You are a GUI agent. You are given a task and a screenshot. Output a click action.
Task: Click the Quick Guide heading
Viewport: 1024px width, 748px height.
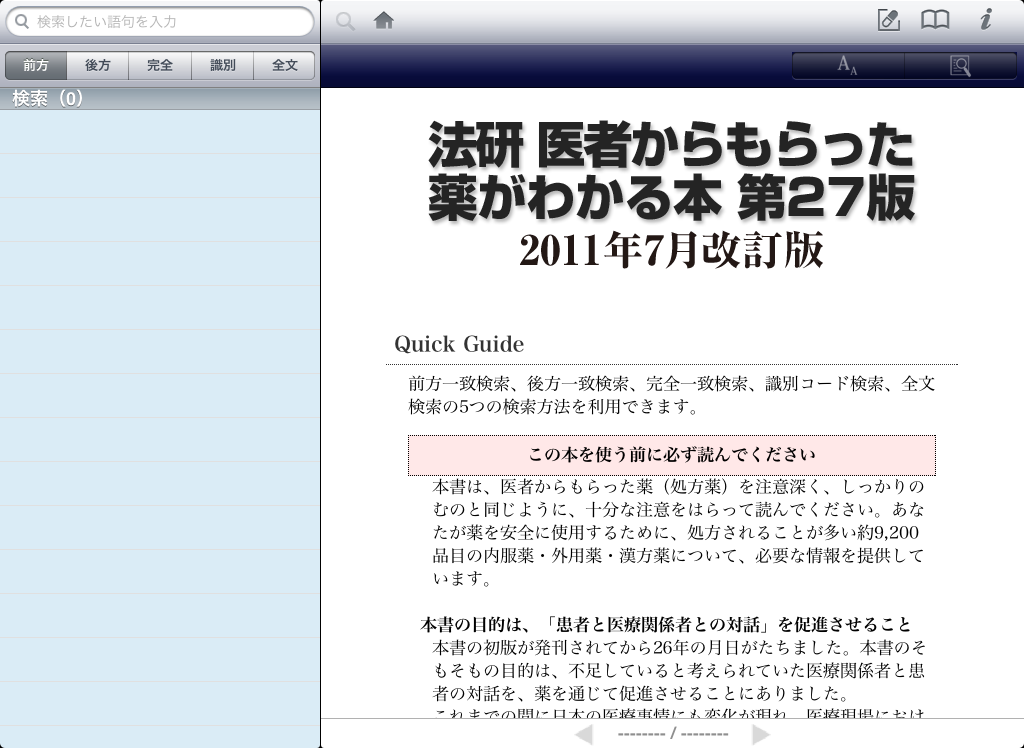(x=459, y=344)
